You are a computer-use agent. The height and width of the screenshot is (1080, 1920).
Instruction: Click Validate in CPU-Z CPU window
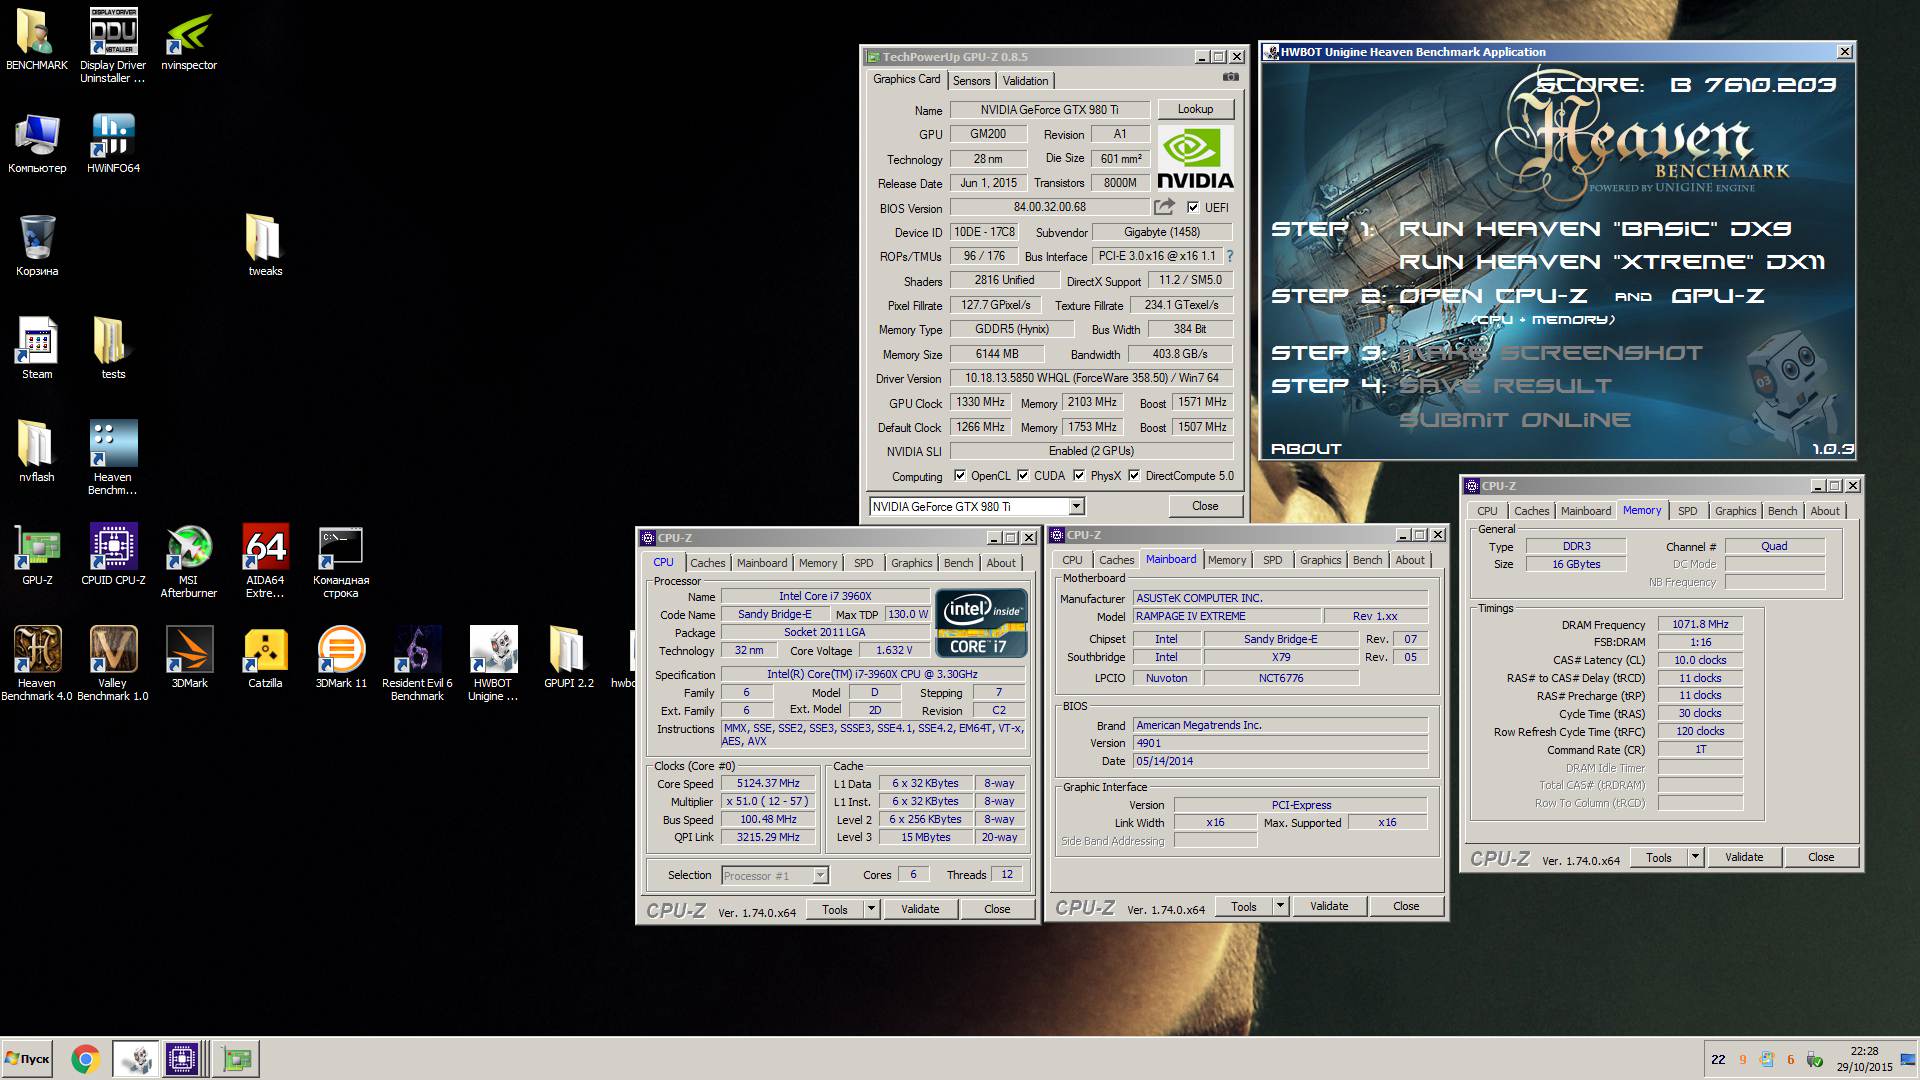click(920, 909)
